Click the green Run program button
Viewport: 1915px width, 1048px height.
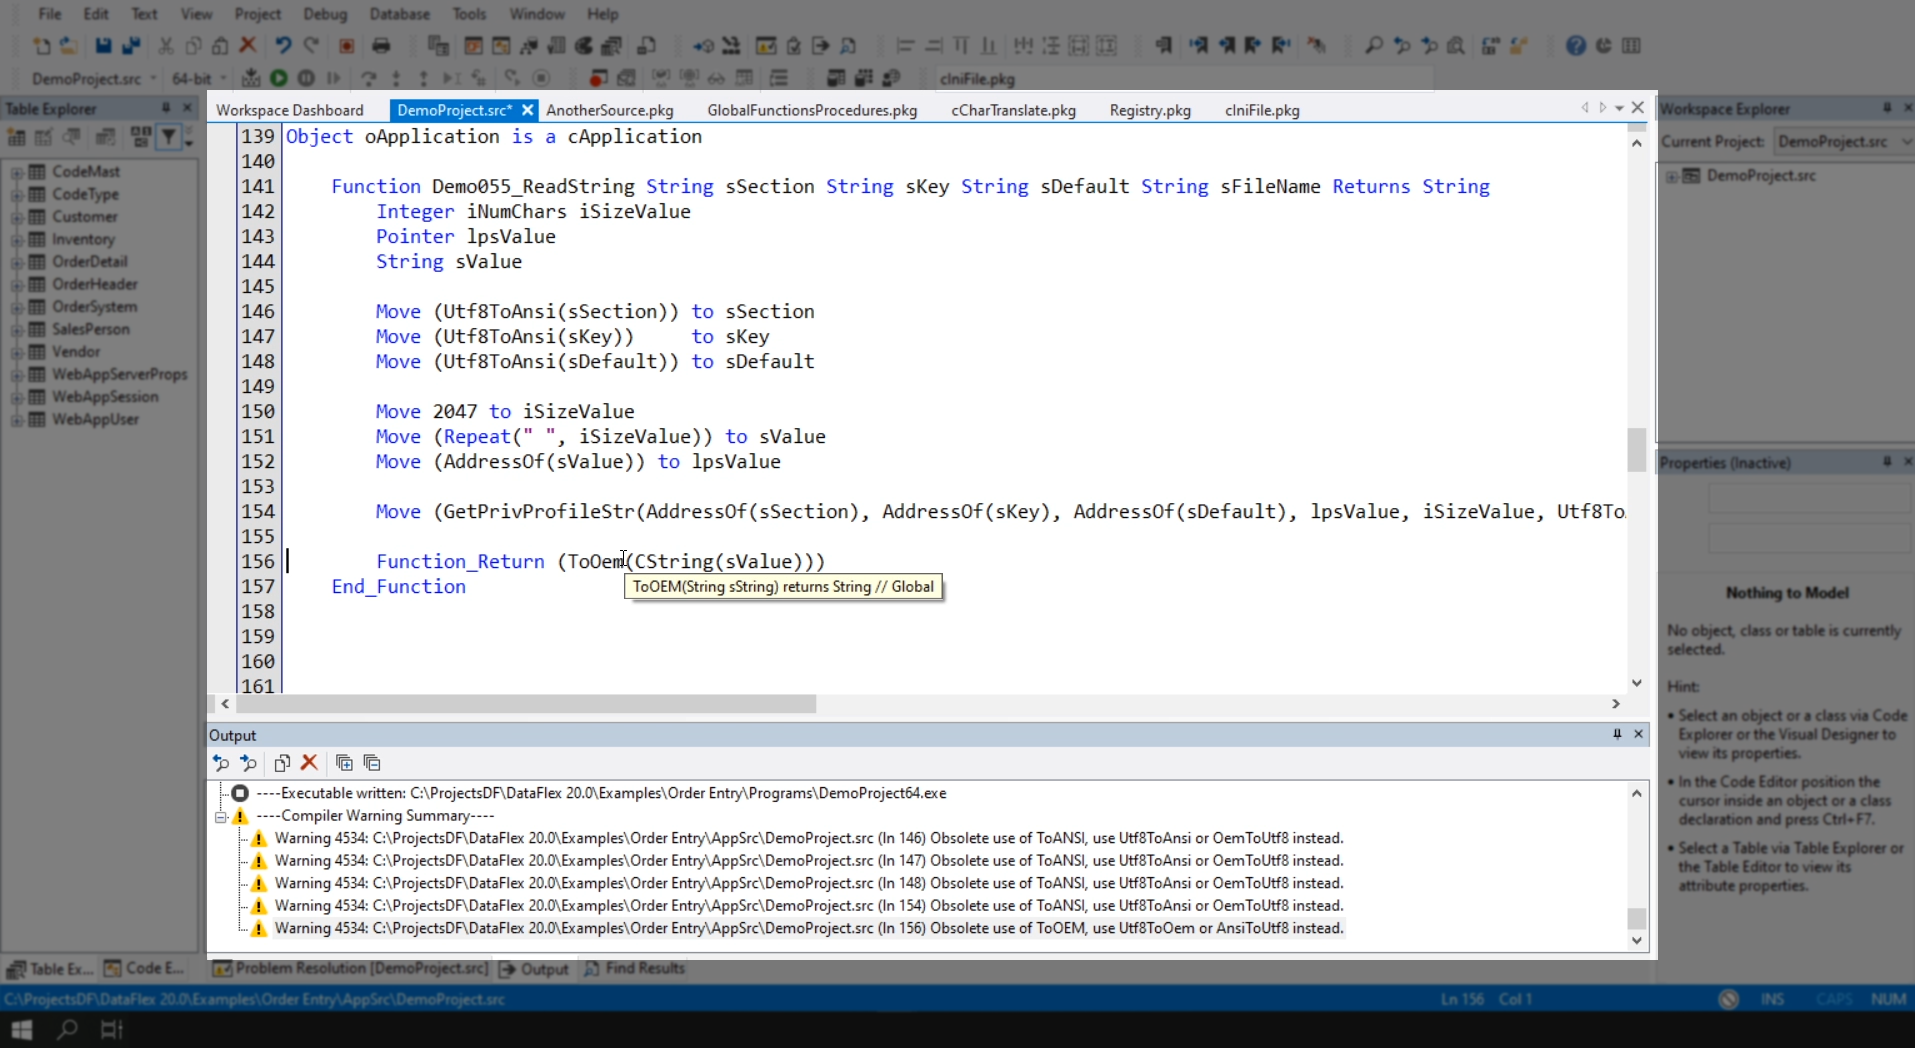point(279,78)
